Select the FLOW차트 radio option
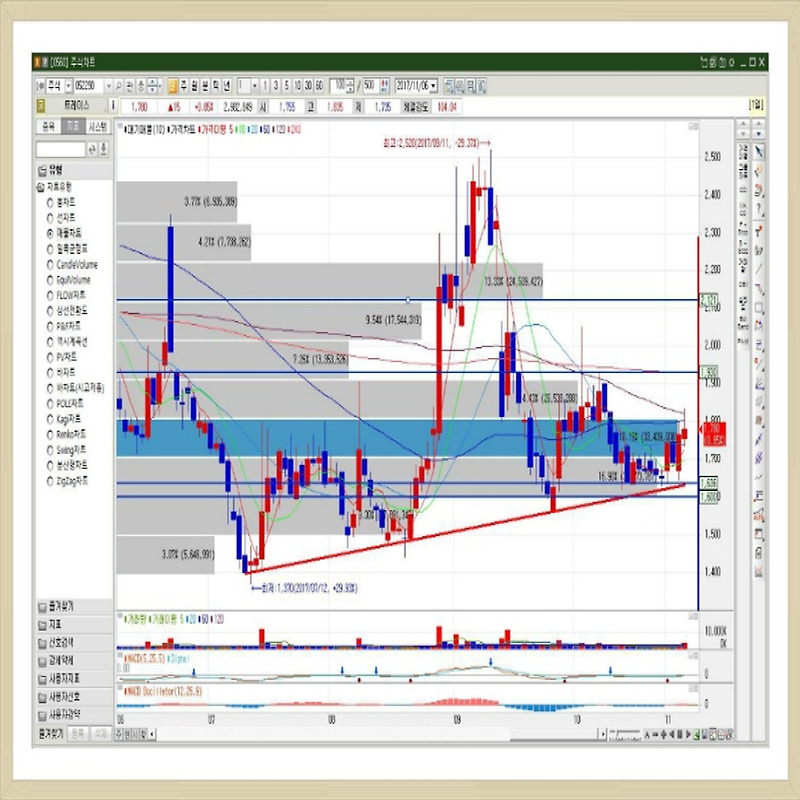Viewport: 800px width, 800px height. (x=50, y=295)
